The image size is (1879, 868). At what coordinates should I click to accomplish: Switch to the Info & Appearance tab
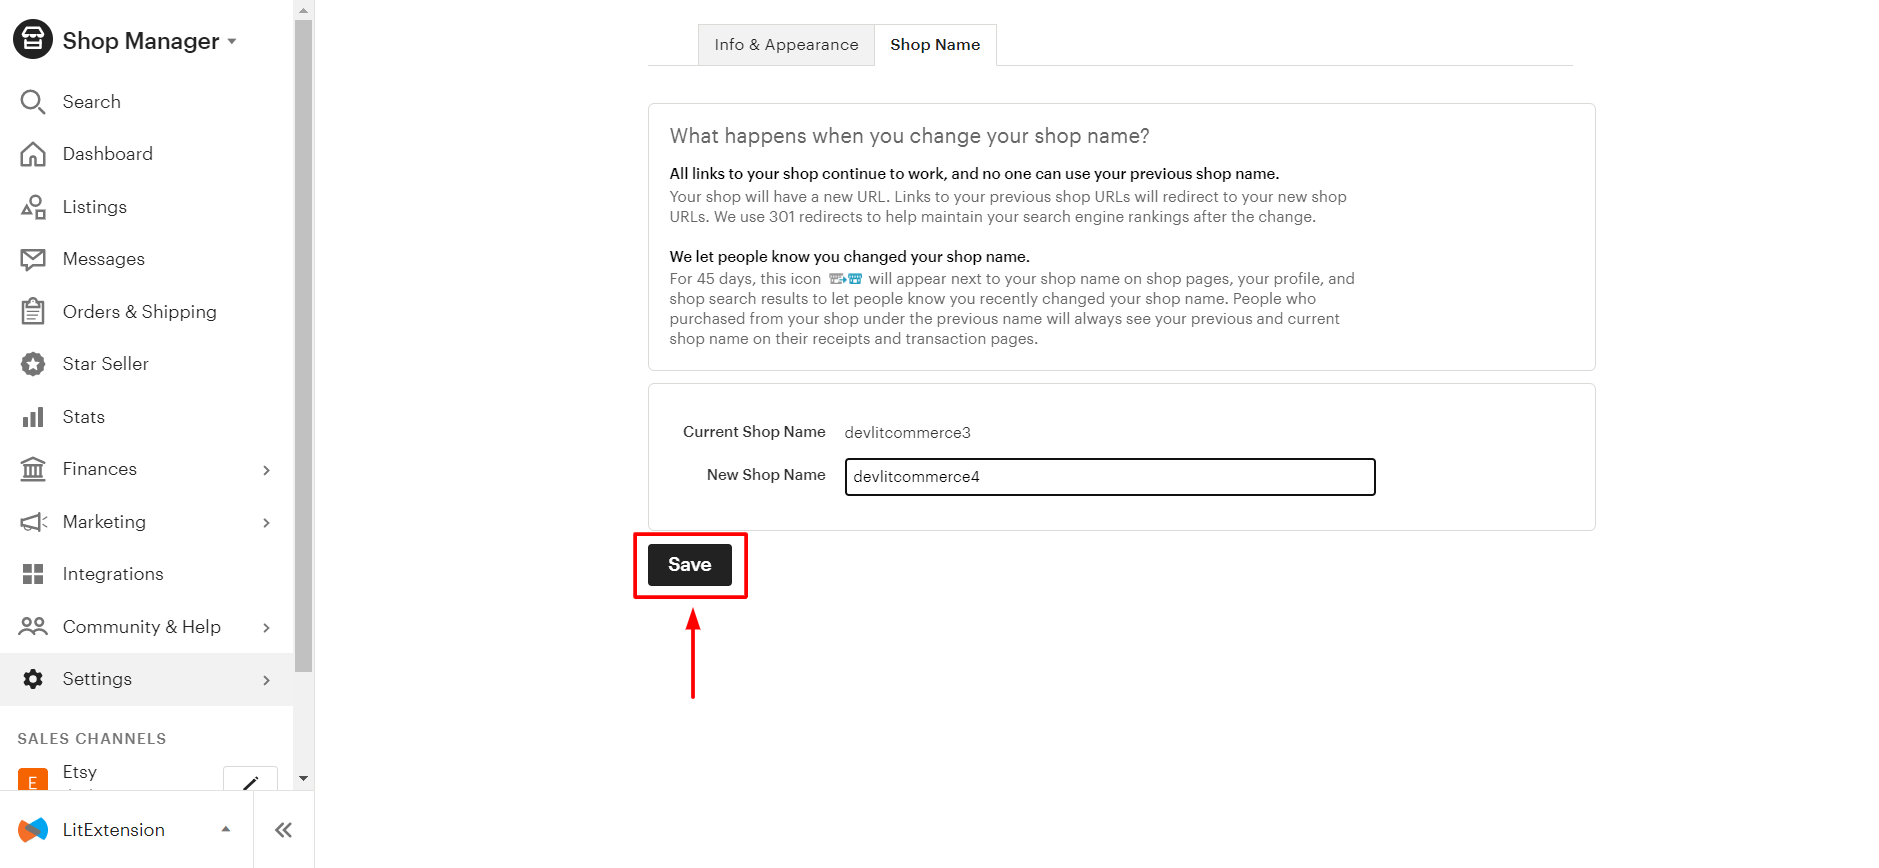(x=786, y=45)
